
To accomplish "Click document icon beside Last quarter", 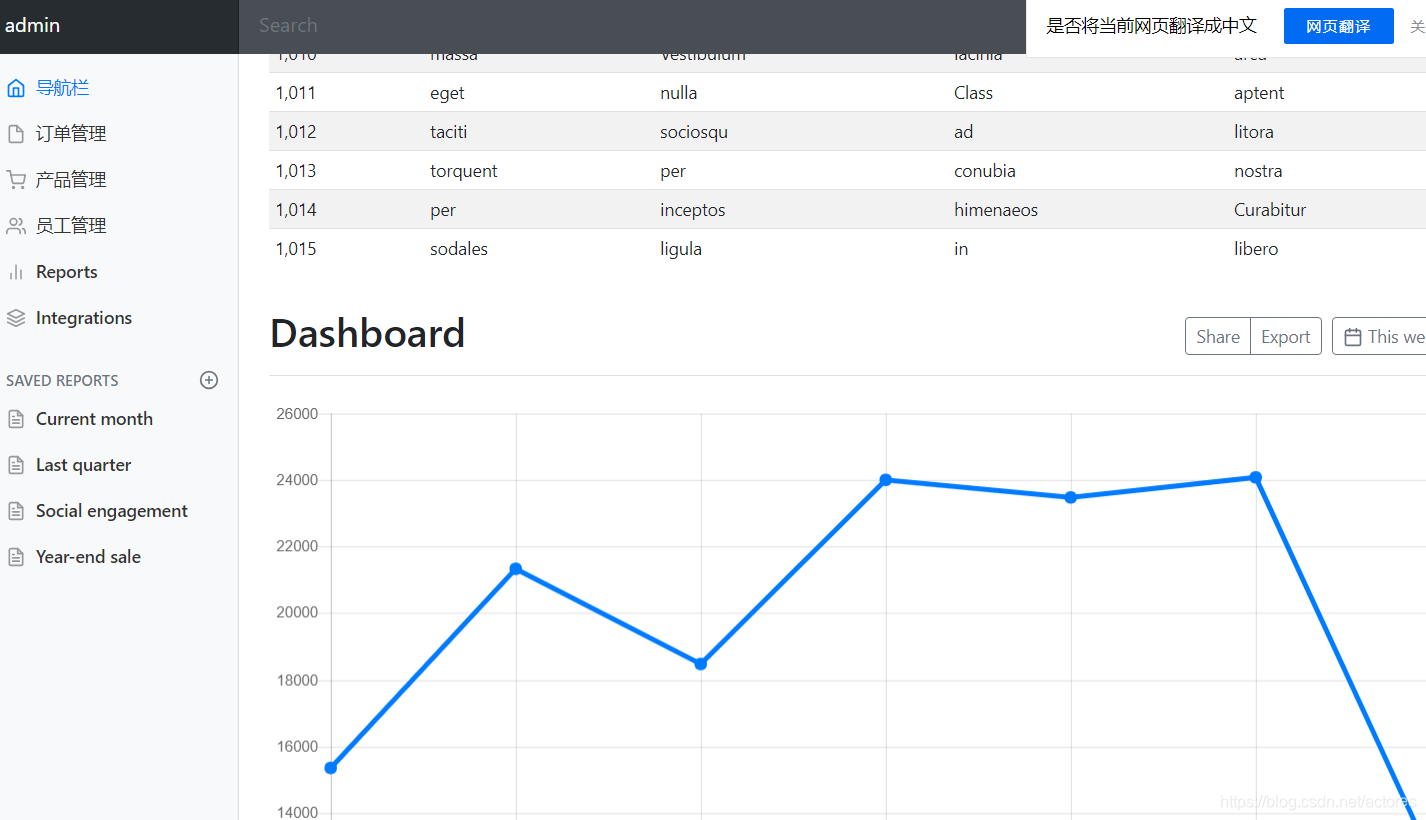I will pyautogui.click(x=15, y=465).
